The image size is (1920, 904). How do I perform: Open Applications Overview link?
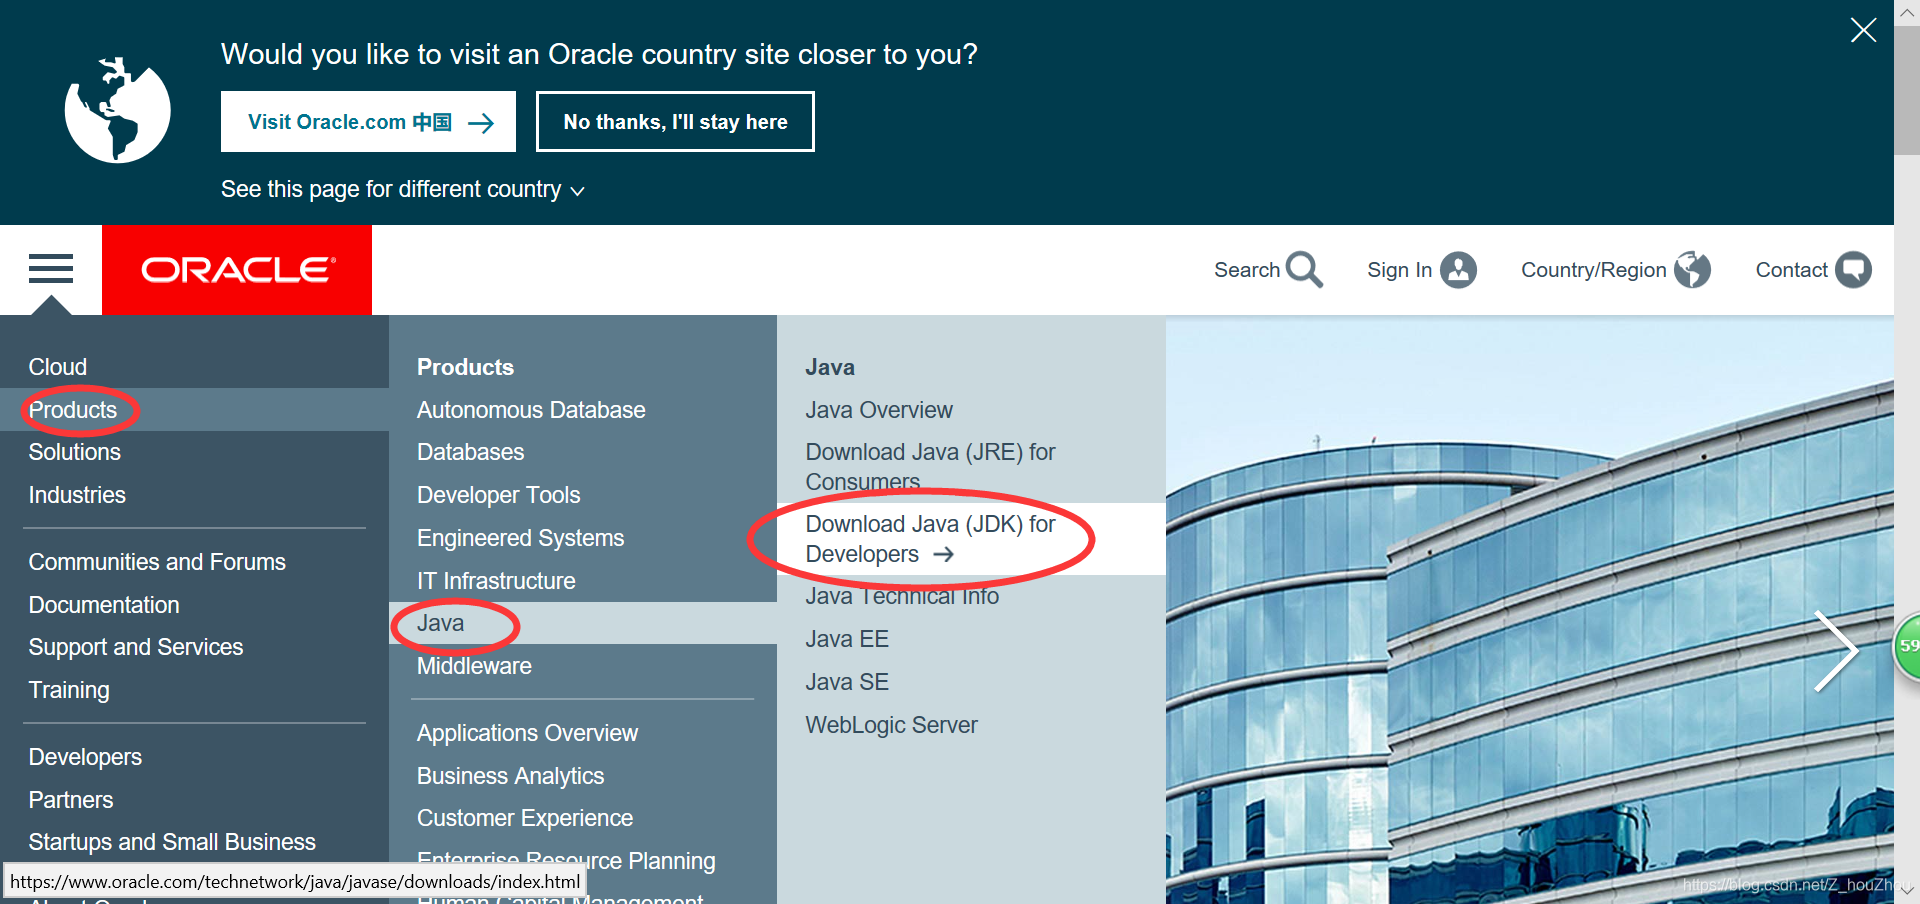tap(527, 733)
